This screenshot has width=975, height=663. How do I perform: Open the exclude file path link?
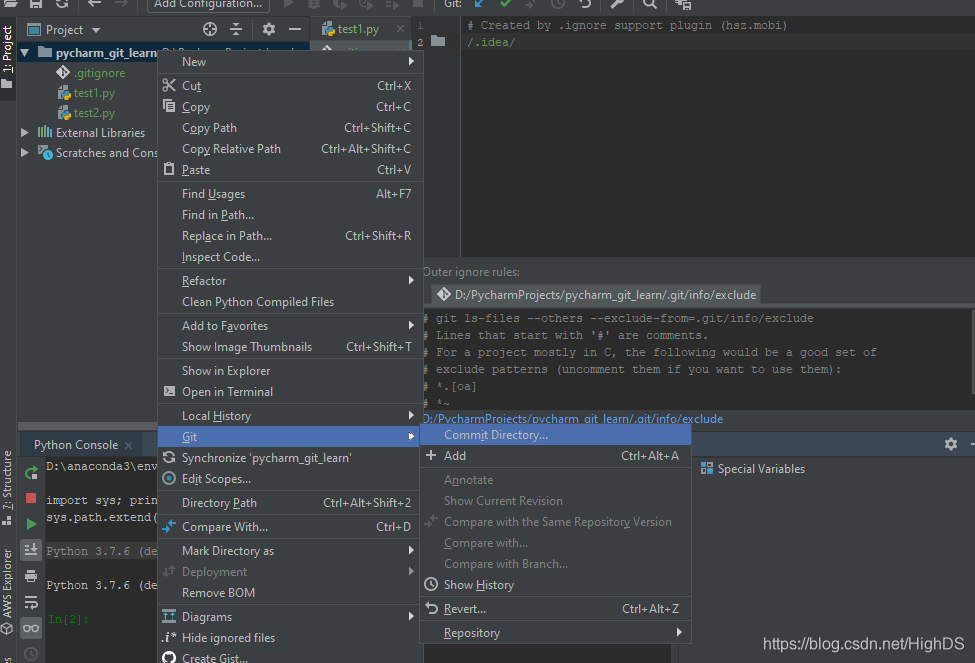[573, 419]
